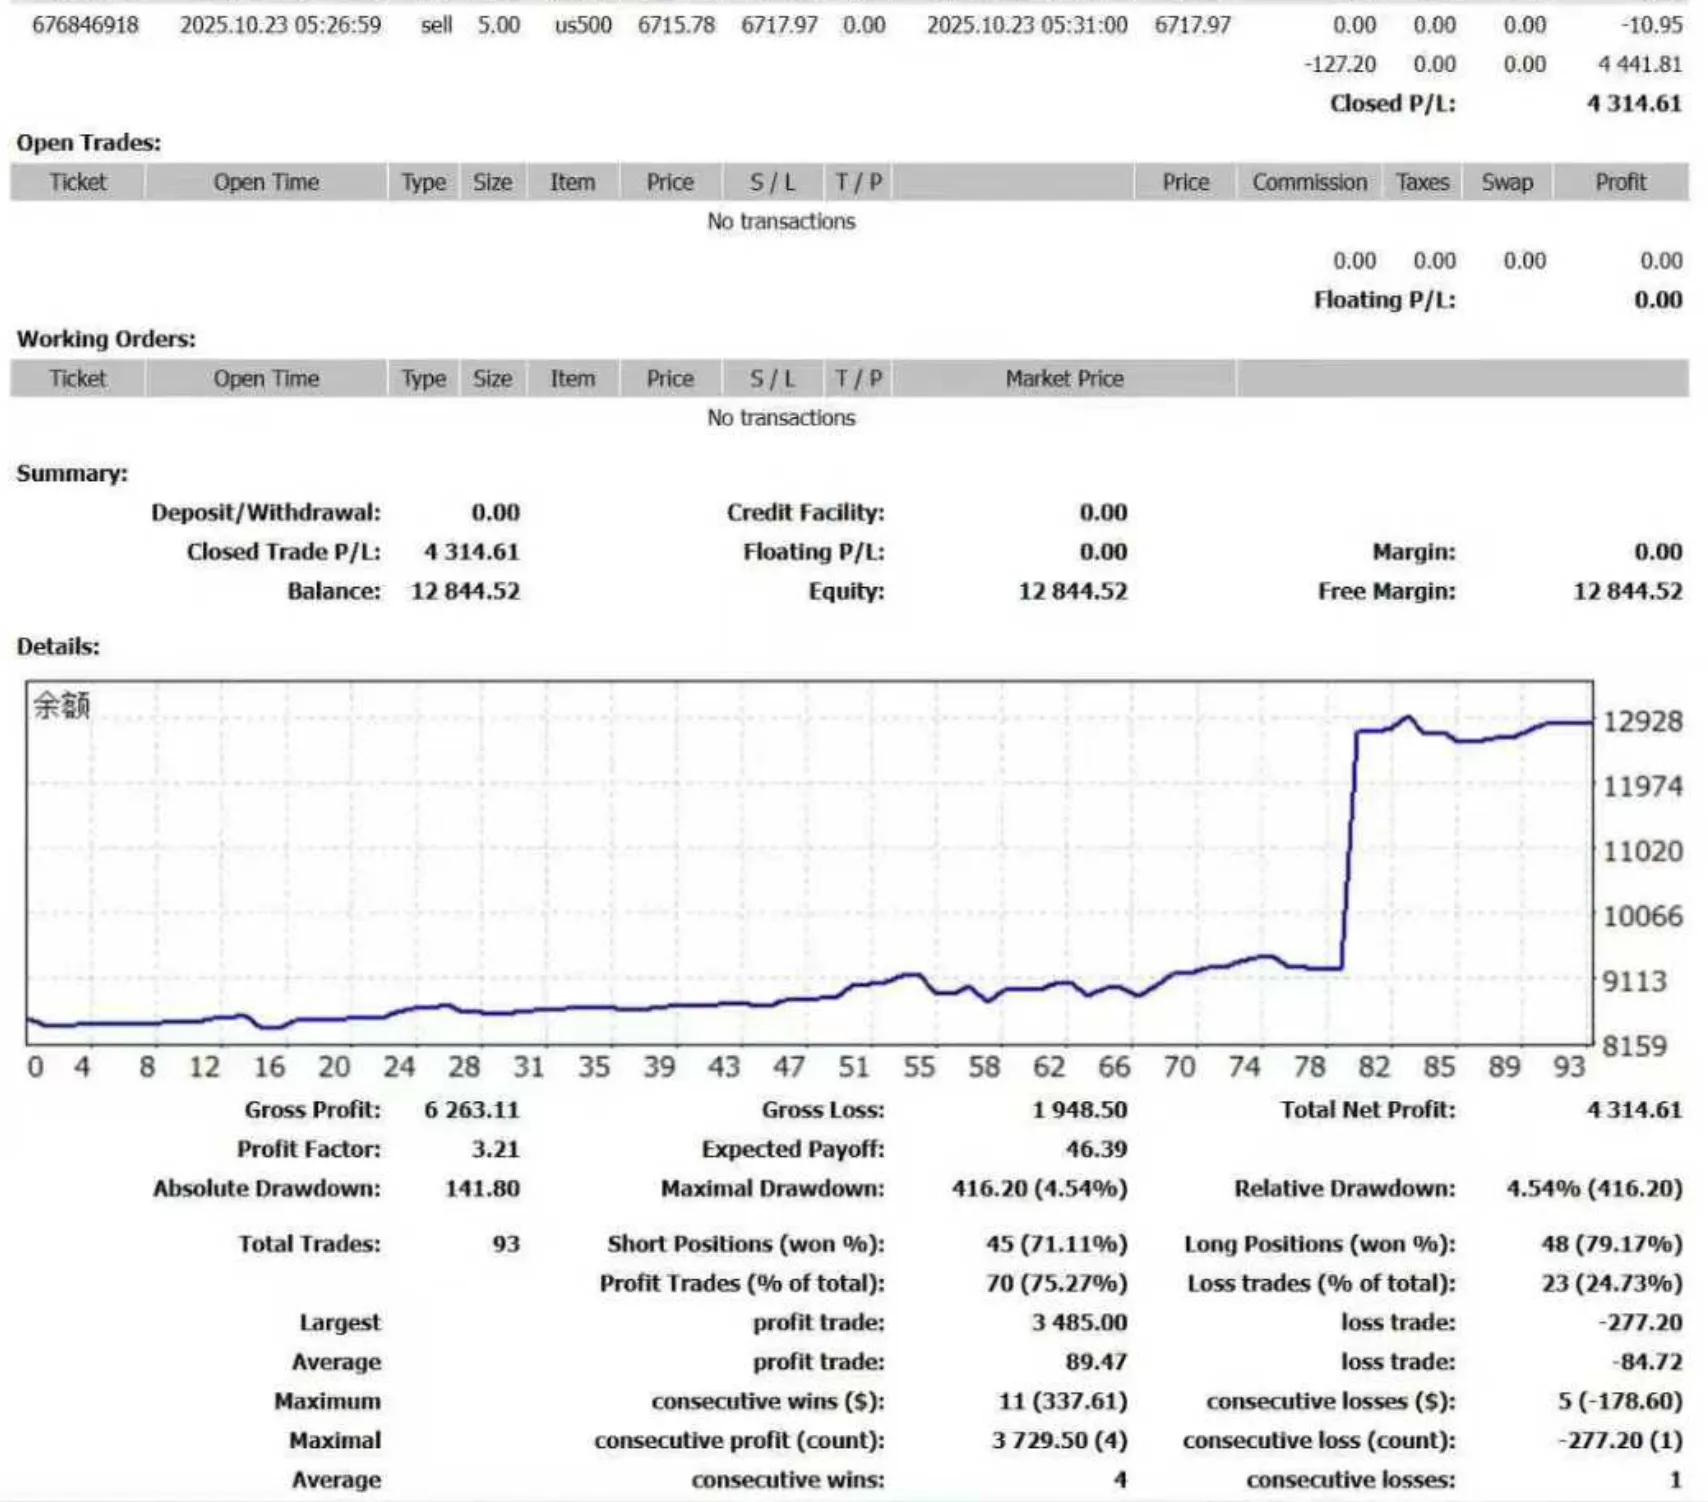The width and height of the screenshot is (1708, 1502).
Task: Click the 余额 label on the balance chart
Action: click(62, 706)
